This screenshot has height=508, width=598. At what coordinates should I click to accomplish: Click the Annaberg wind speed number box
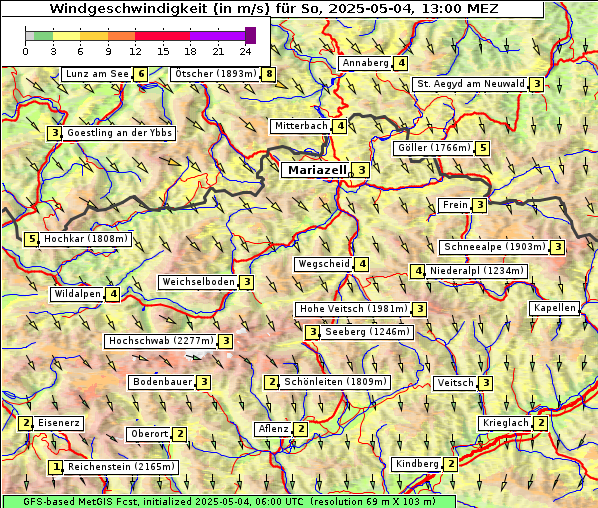coord(401,63)
